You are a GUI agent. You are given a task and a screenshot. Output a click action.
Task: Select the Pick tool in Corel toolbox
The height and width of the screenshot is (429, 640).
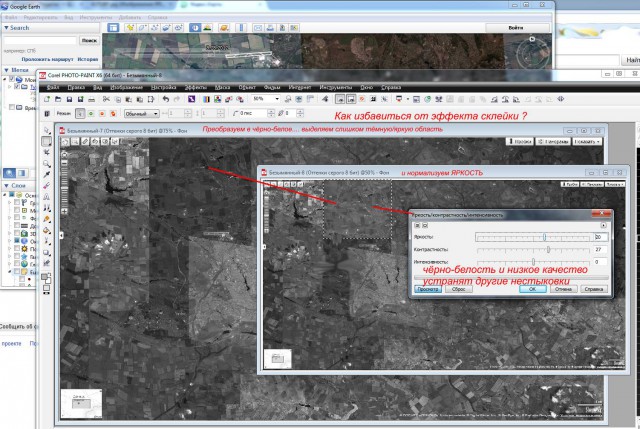(x=47, y=130)
